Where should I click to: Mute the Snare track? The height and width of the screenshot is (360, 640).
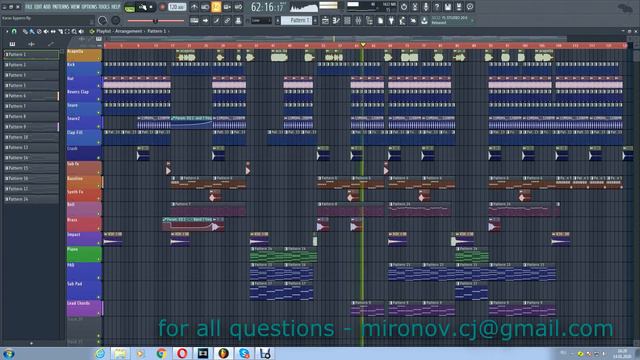[x=98, y=113]
